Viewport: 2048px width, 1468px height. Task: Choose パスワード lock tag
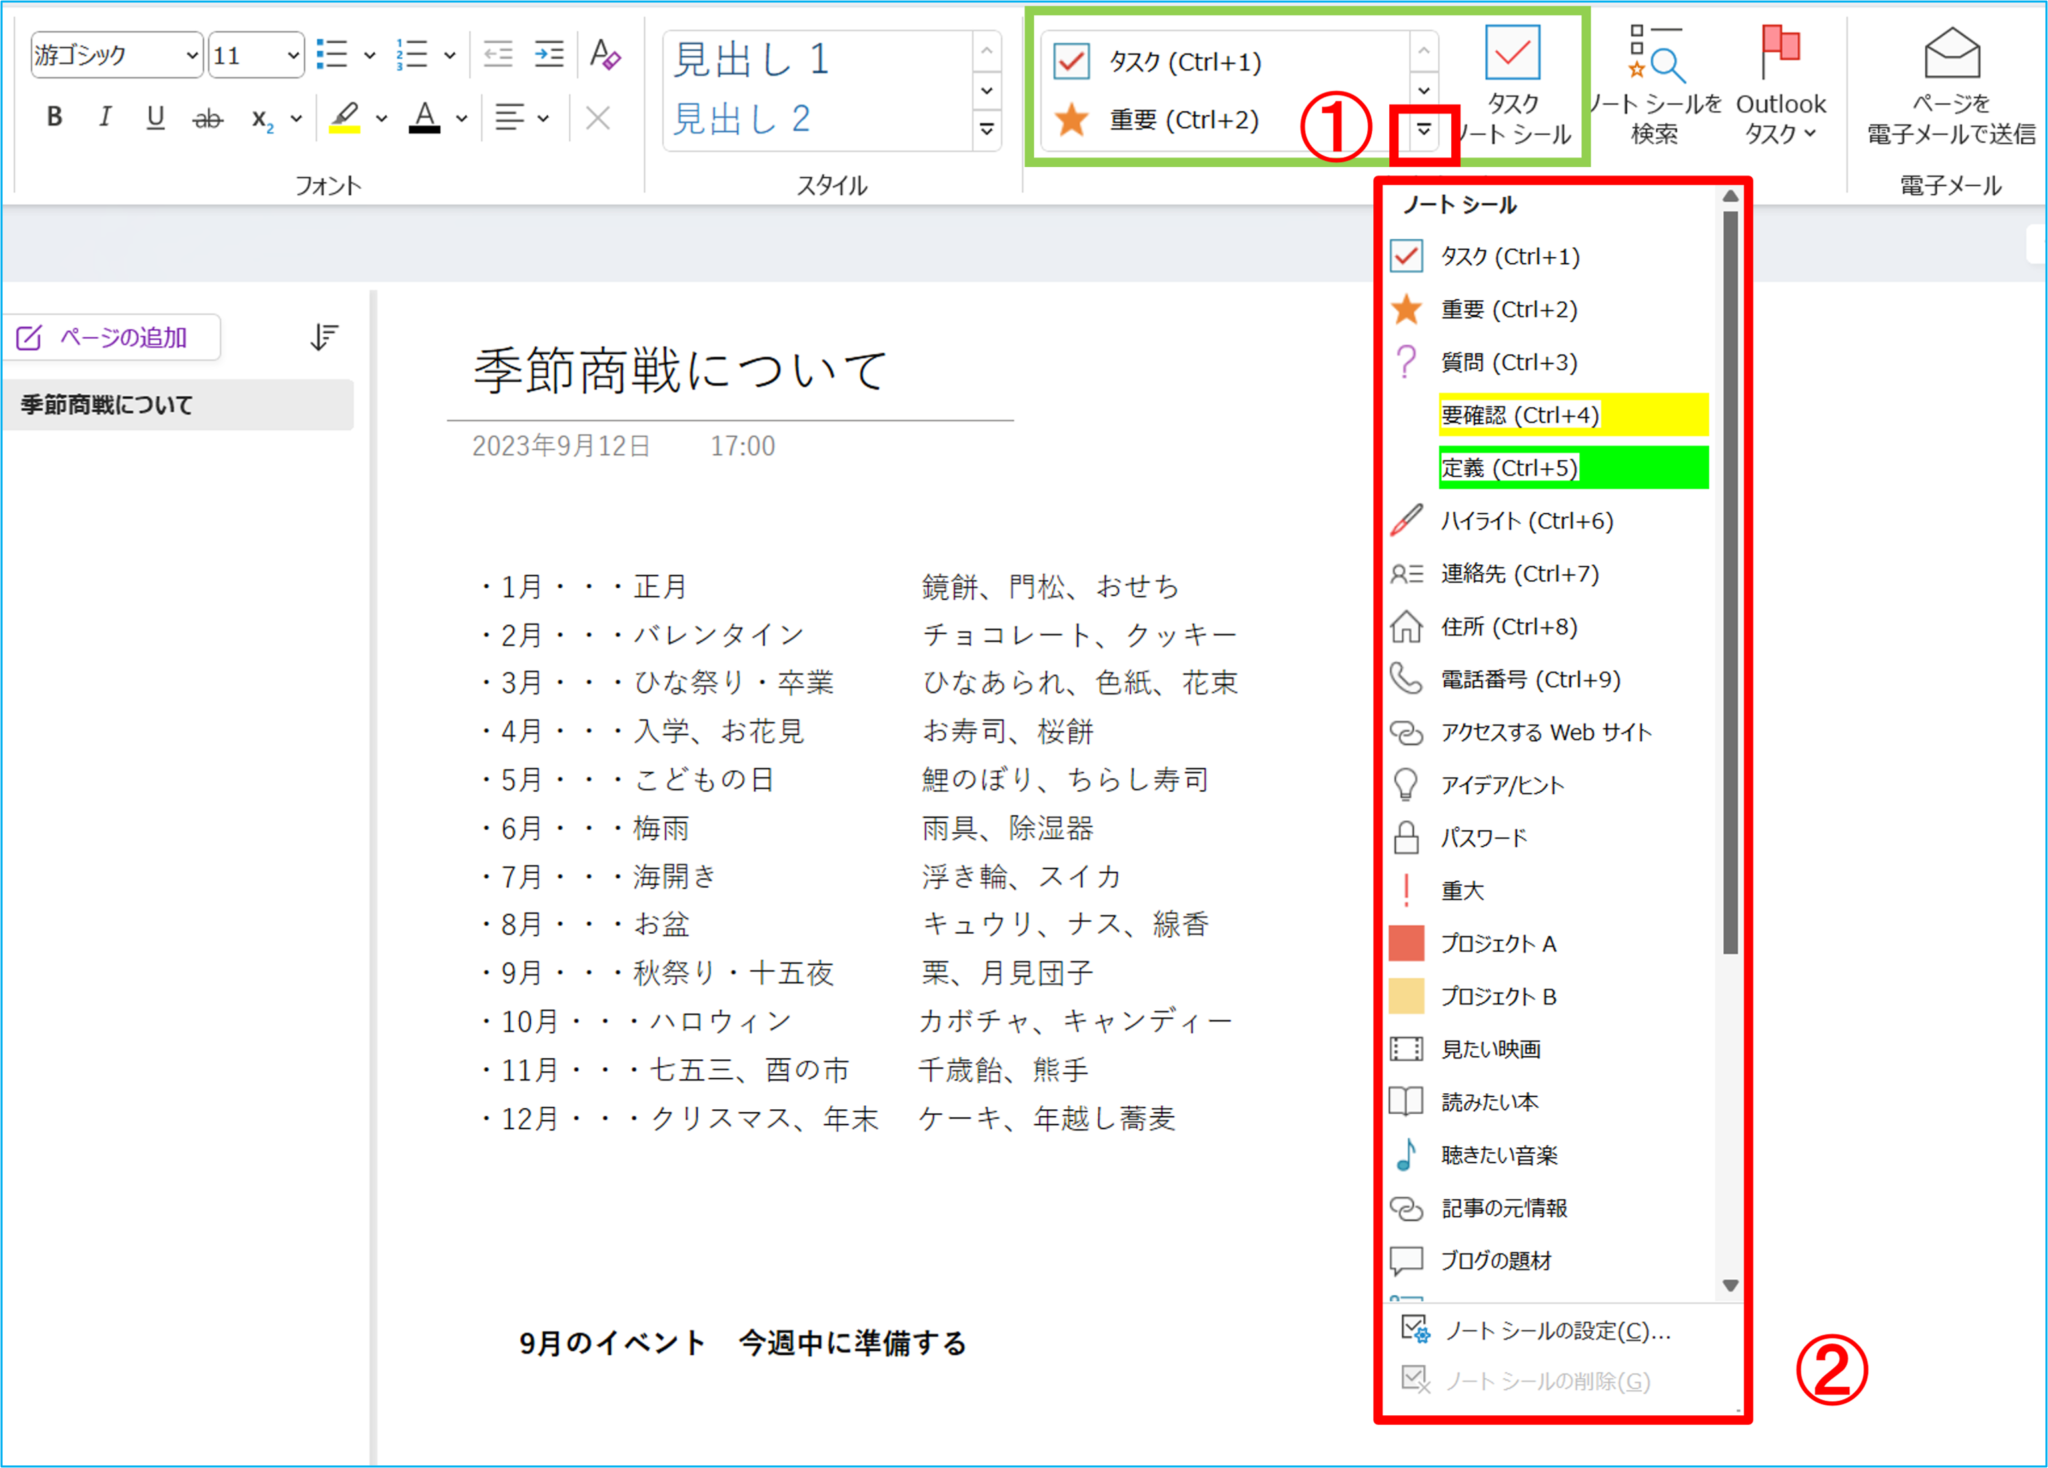tap(1550, 838)
